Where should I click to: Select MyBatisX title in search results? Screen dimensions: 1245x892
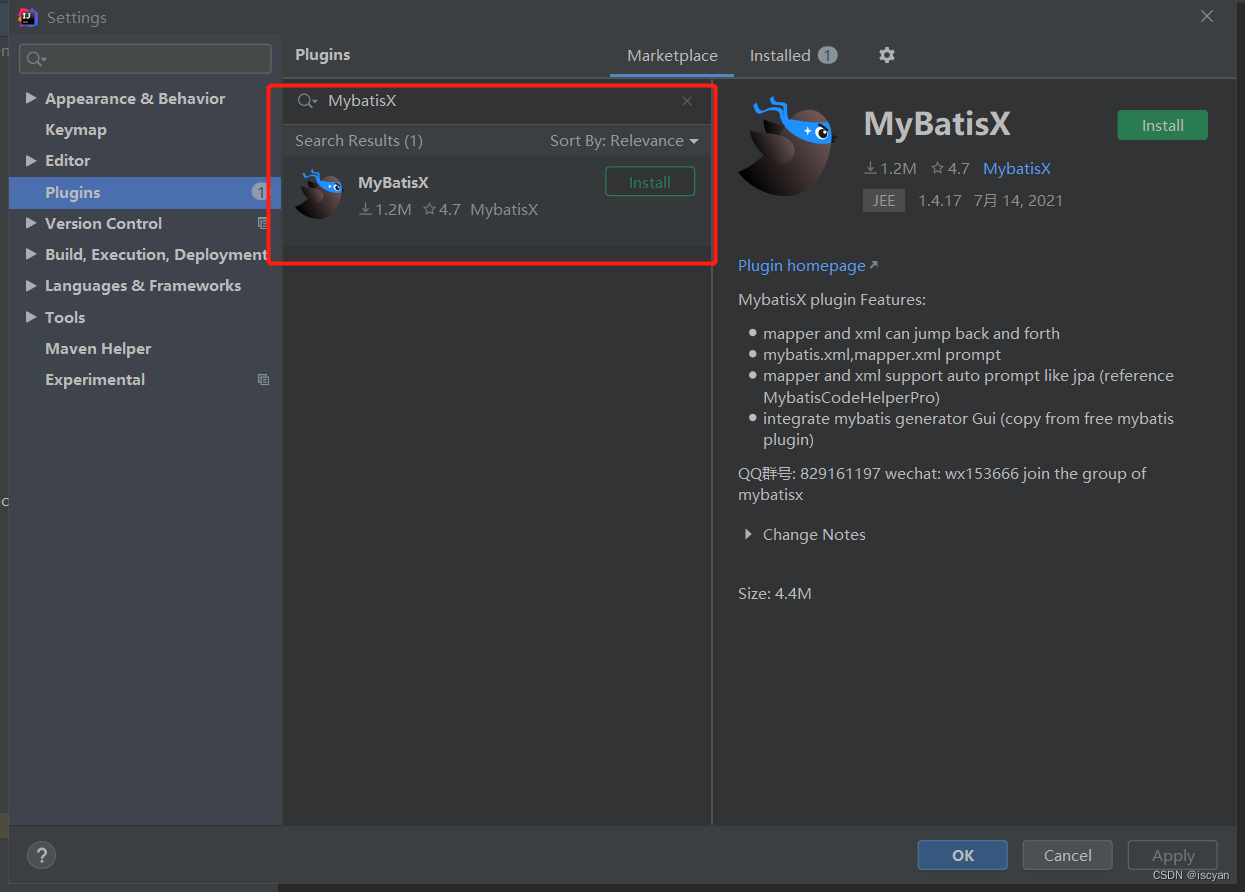tap(393, 182)
